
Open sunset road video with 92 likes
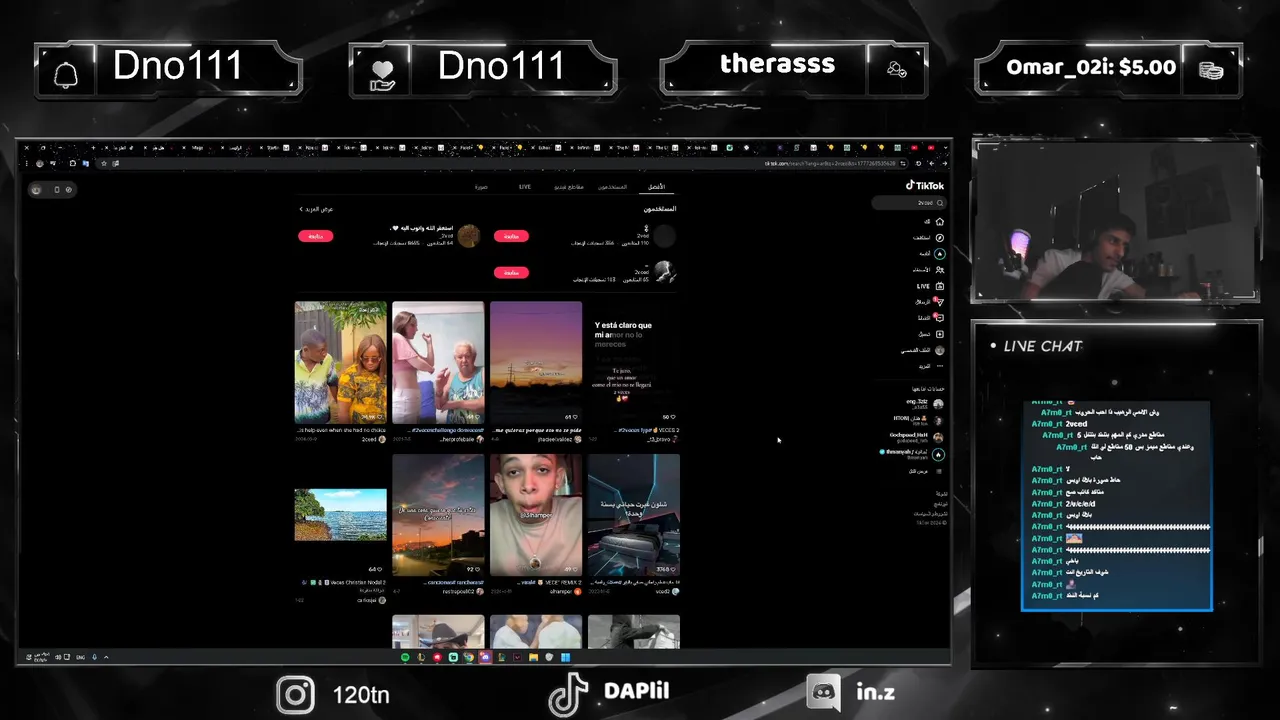pyautogui.click(x=438, y=515)
